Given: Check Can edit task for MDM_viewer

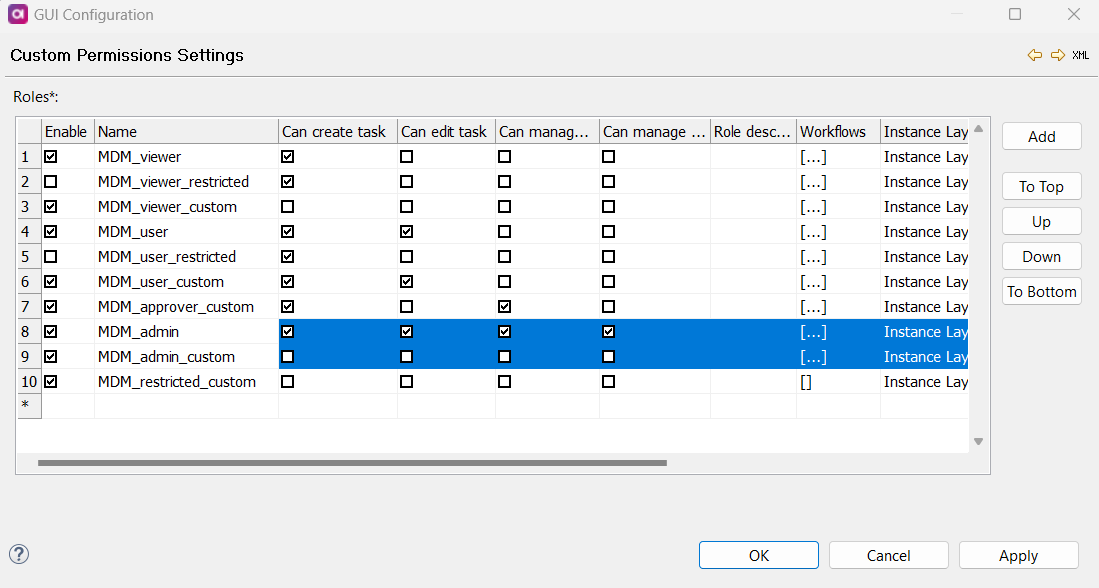Looking at the screenshot, I should 406,156.
